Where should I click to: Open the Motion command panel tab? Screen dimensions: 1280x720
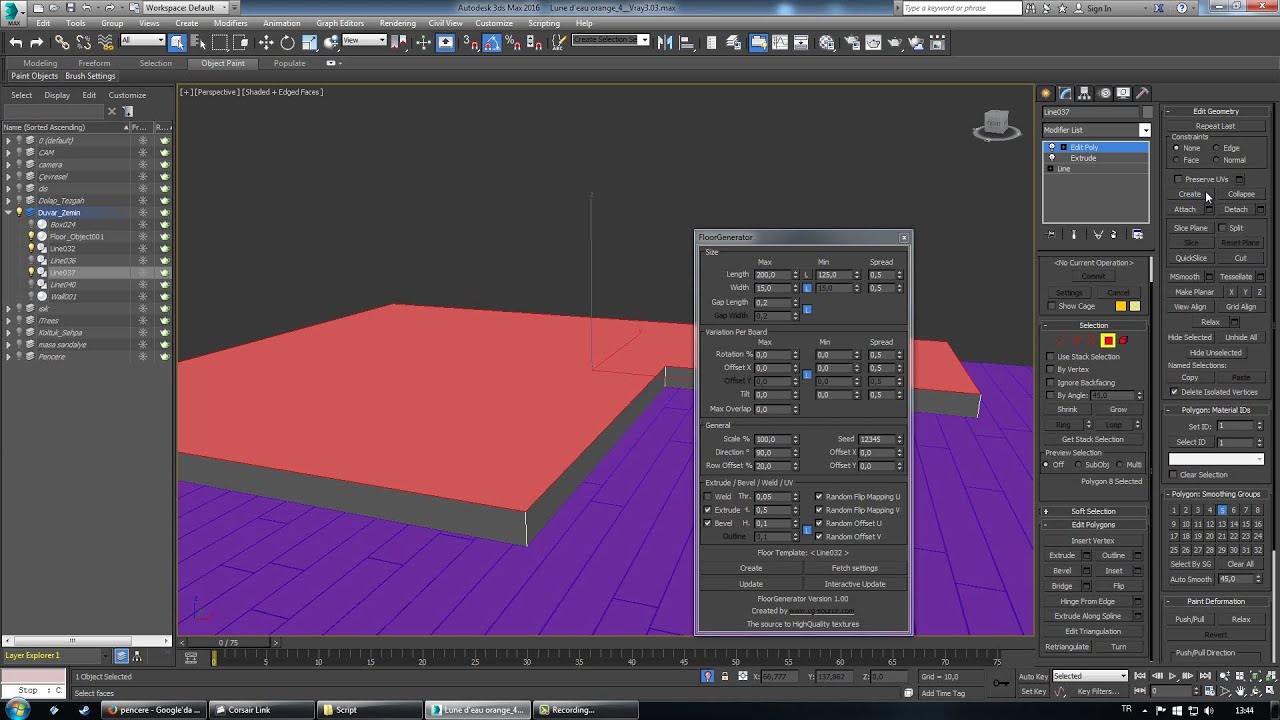tap(1104, 93)
